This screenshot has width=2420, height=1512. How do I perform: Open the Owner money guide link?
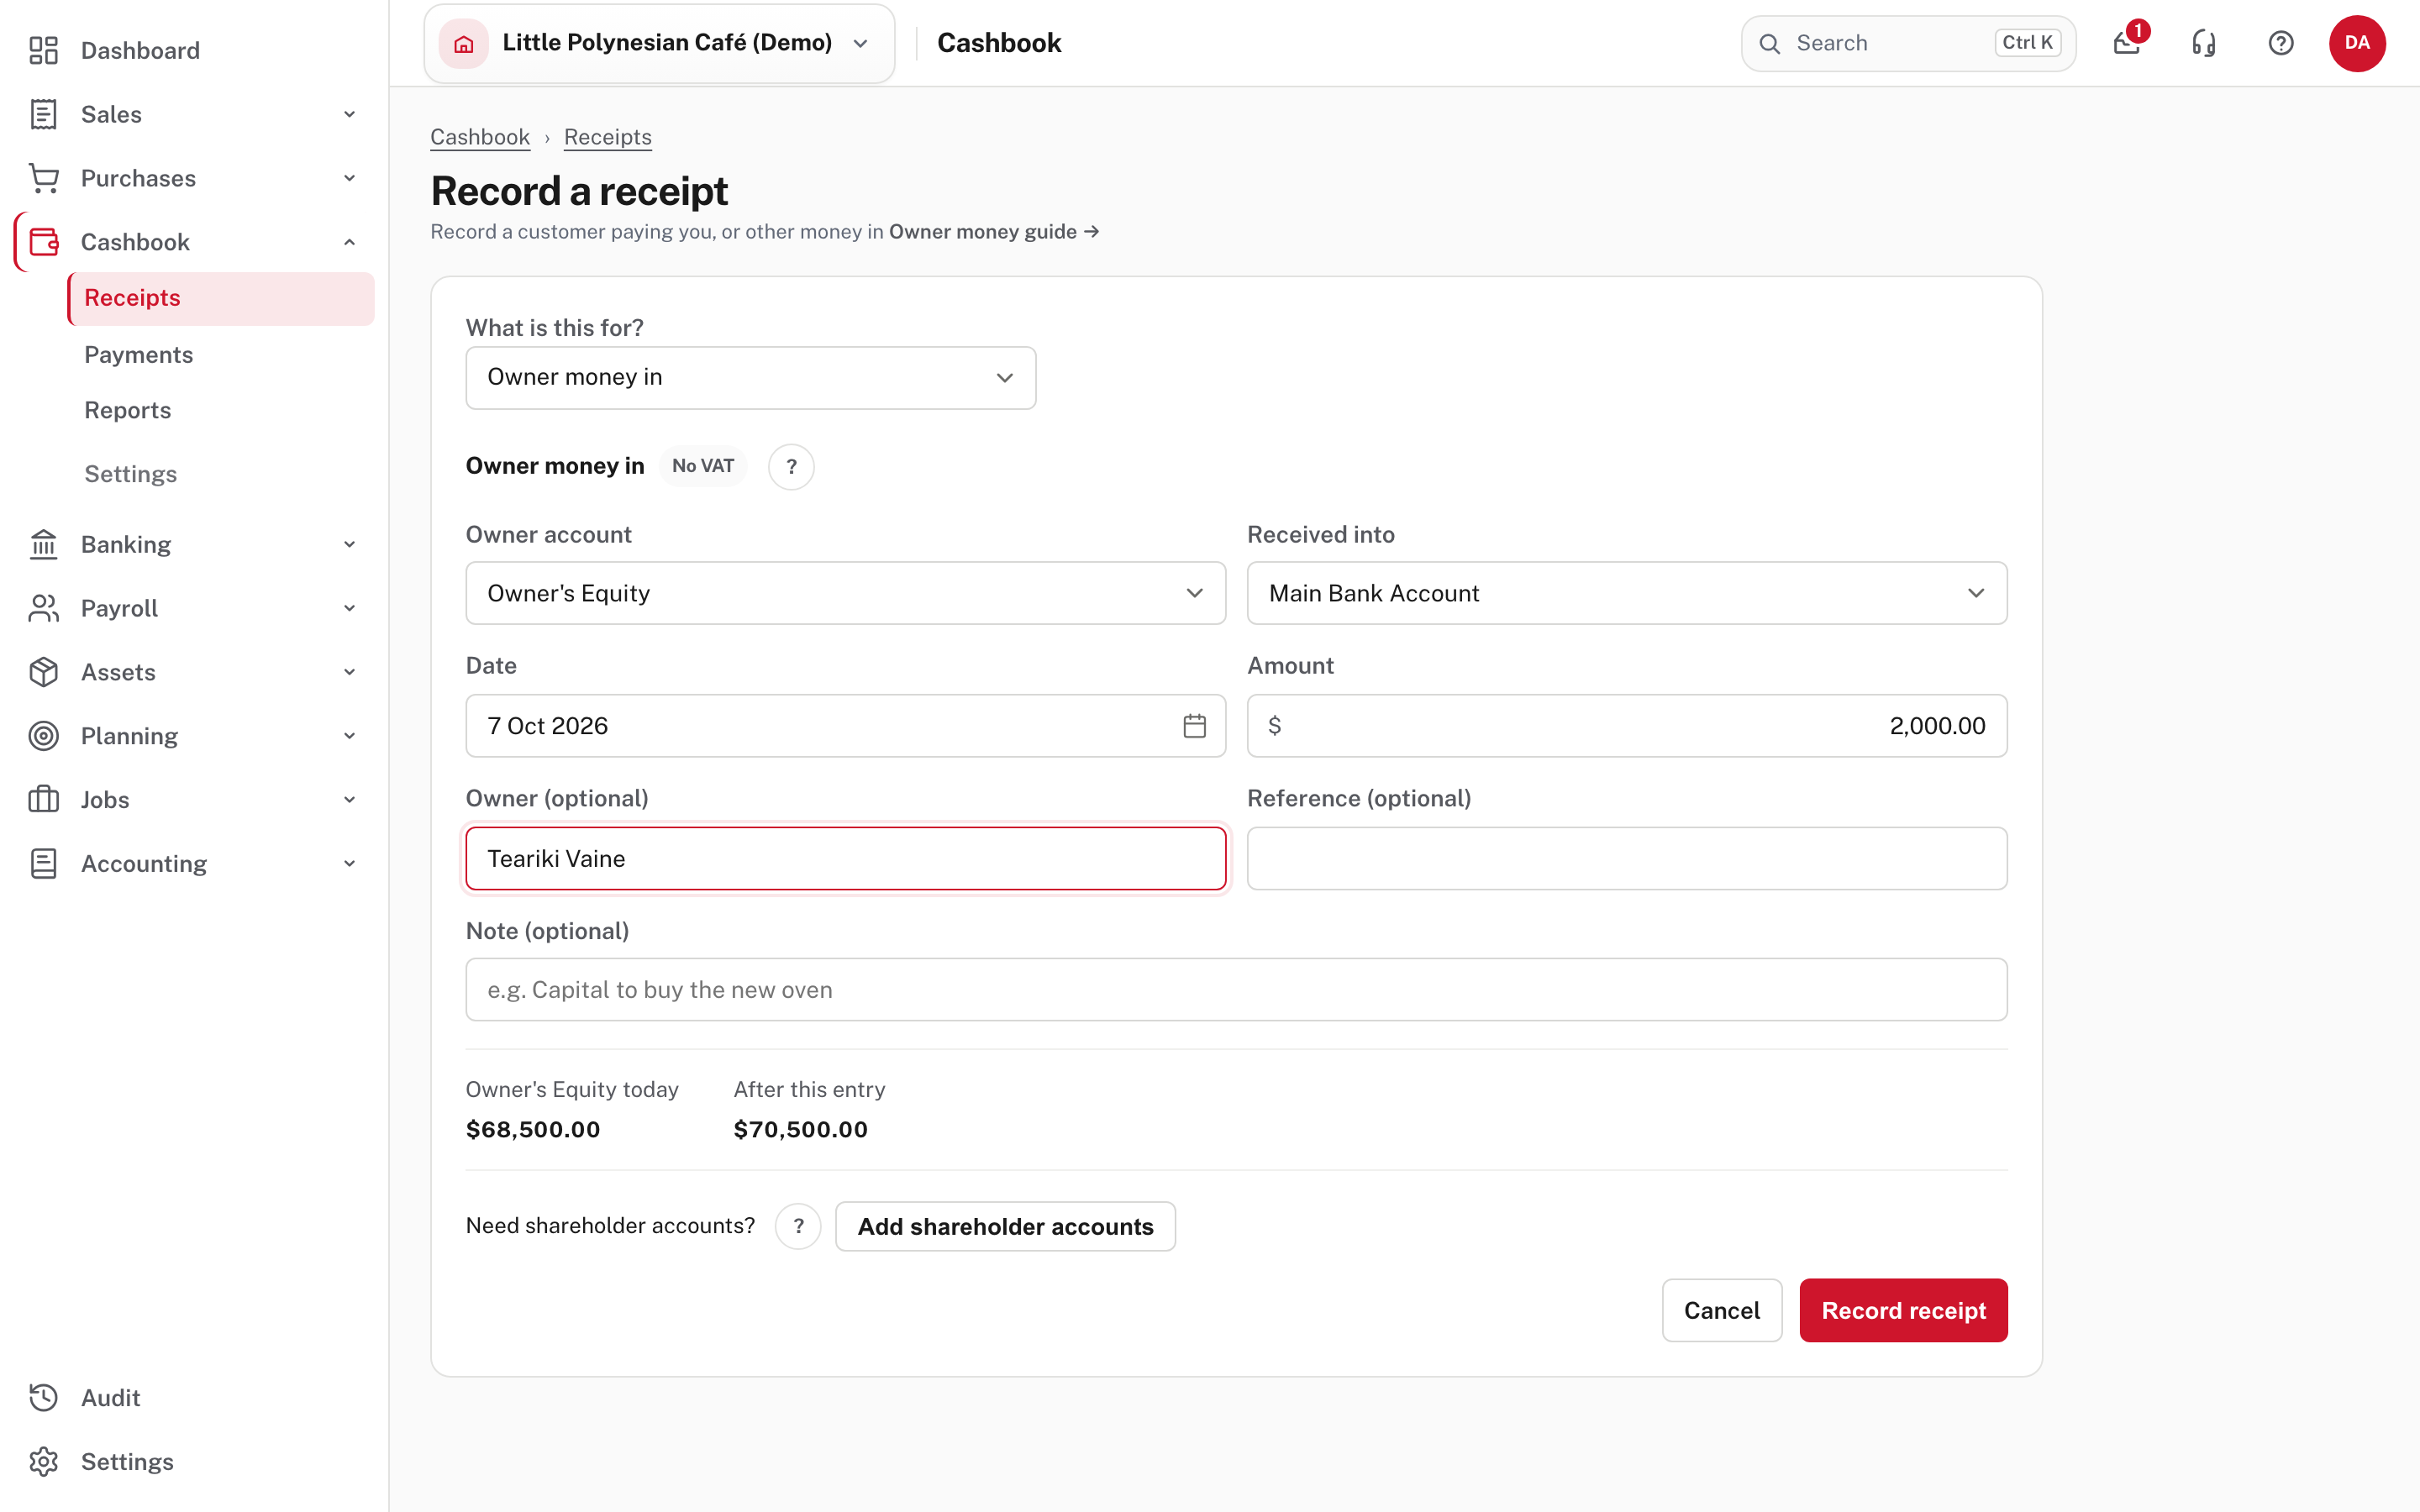click(x=994, y=232)
